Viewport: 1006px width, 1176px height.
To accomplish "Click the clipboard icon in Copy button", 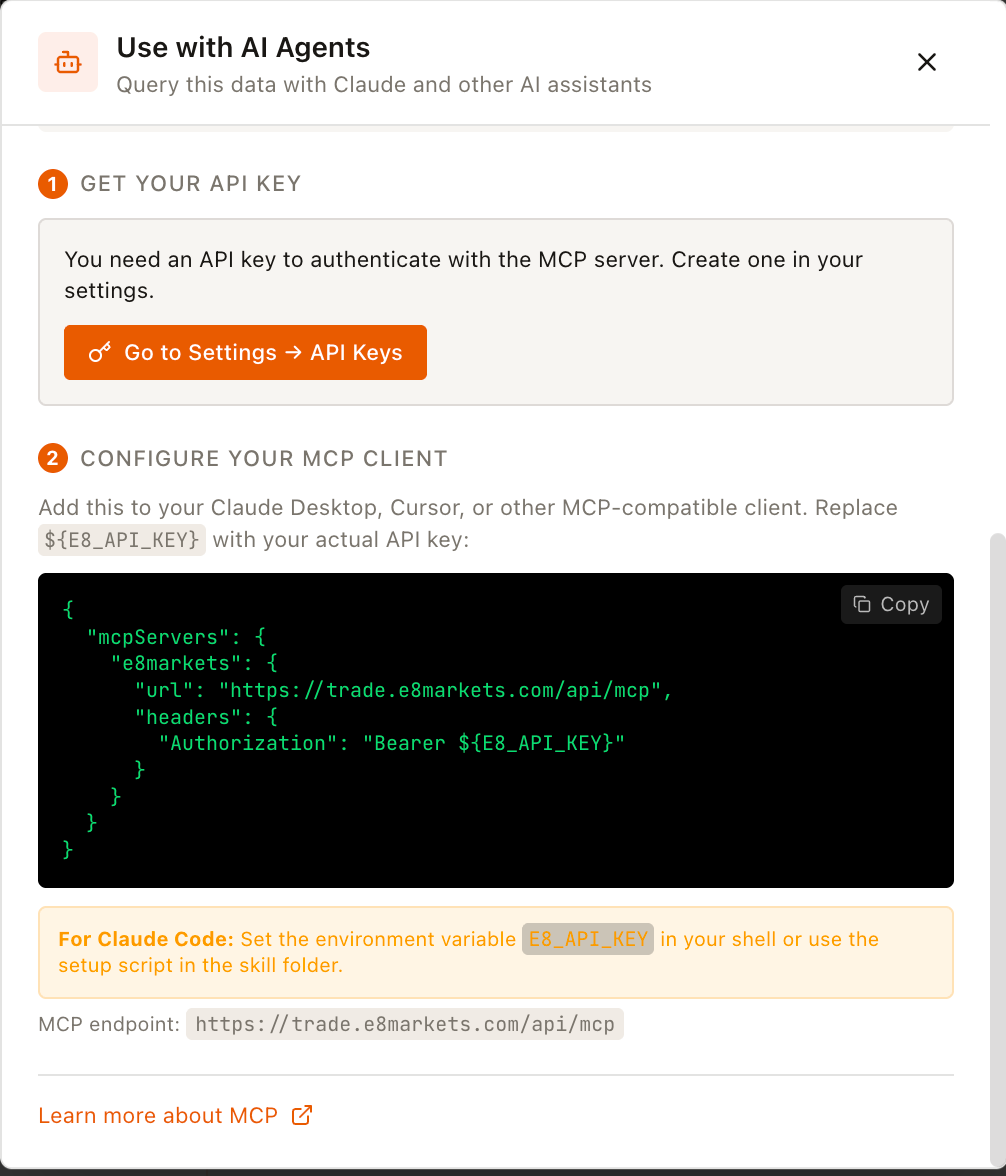I will click(x=861, y=604).
